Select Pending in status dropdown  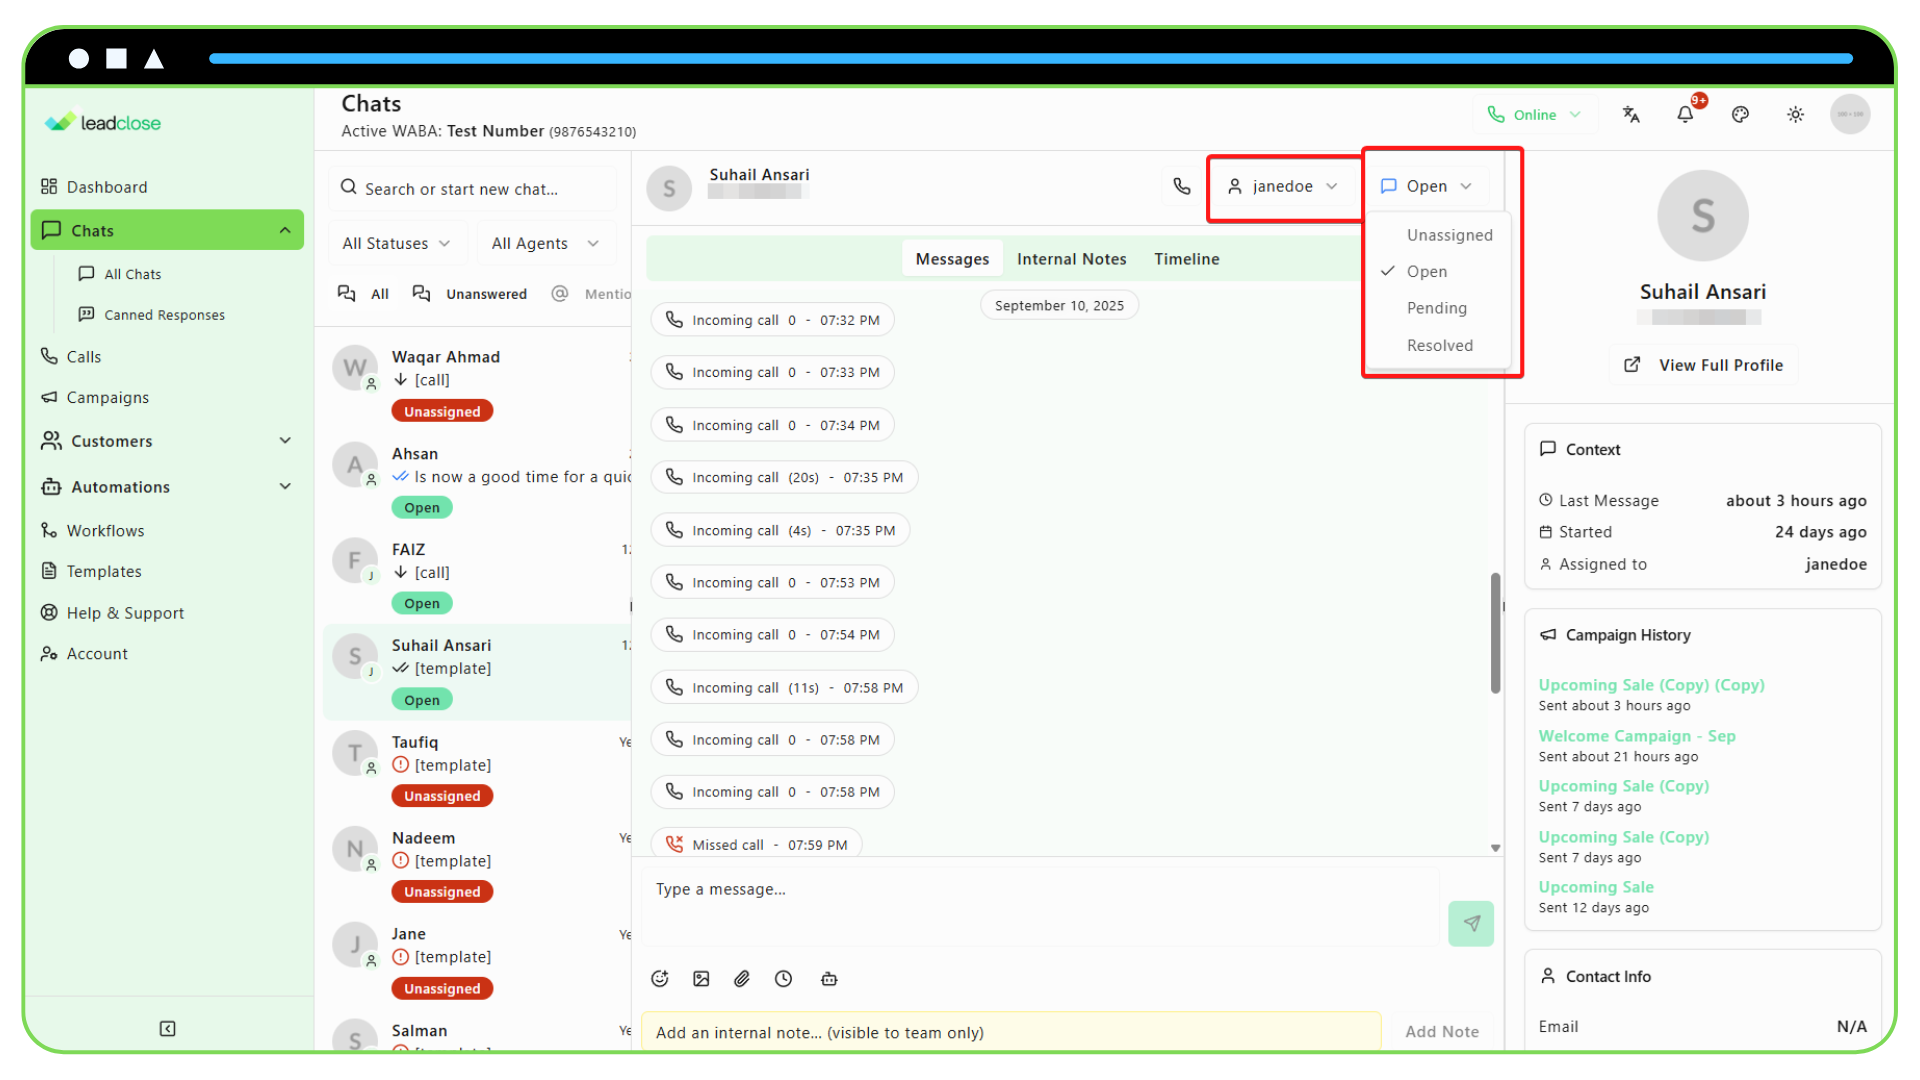tap(1436, 308)
